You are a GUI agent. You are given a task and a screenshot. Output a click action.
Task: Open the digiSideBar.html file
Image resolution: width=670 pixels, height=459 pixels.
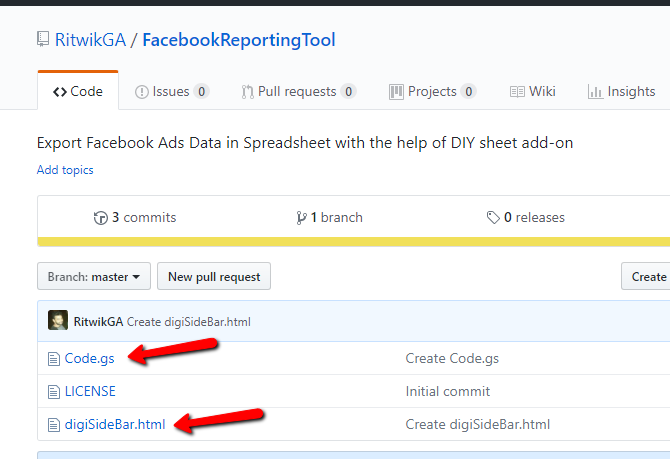pyautogui.click(x=115, y=424)
